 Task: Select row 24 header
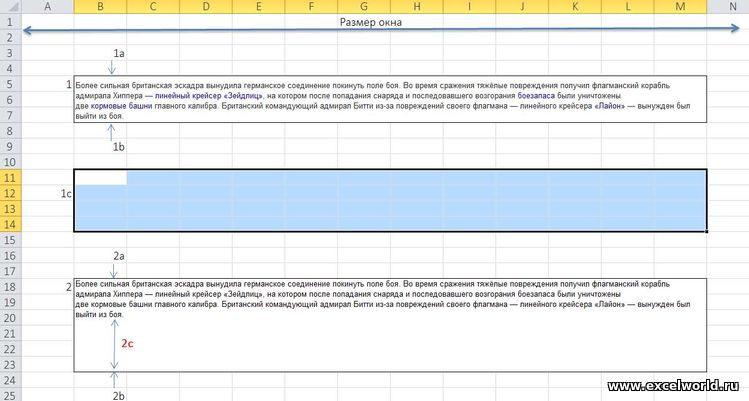pos(11,380)
